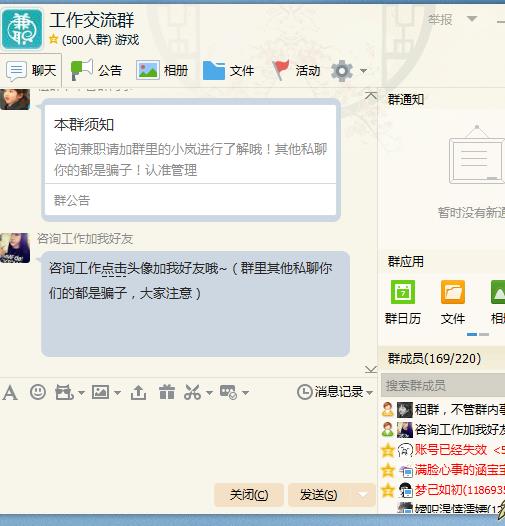Expand the send button options arrow
Screen dimensions: 505x526
point(363,495)
